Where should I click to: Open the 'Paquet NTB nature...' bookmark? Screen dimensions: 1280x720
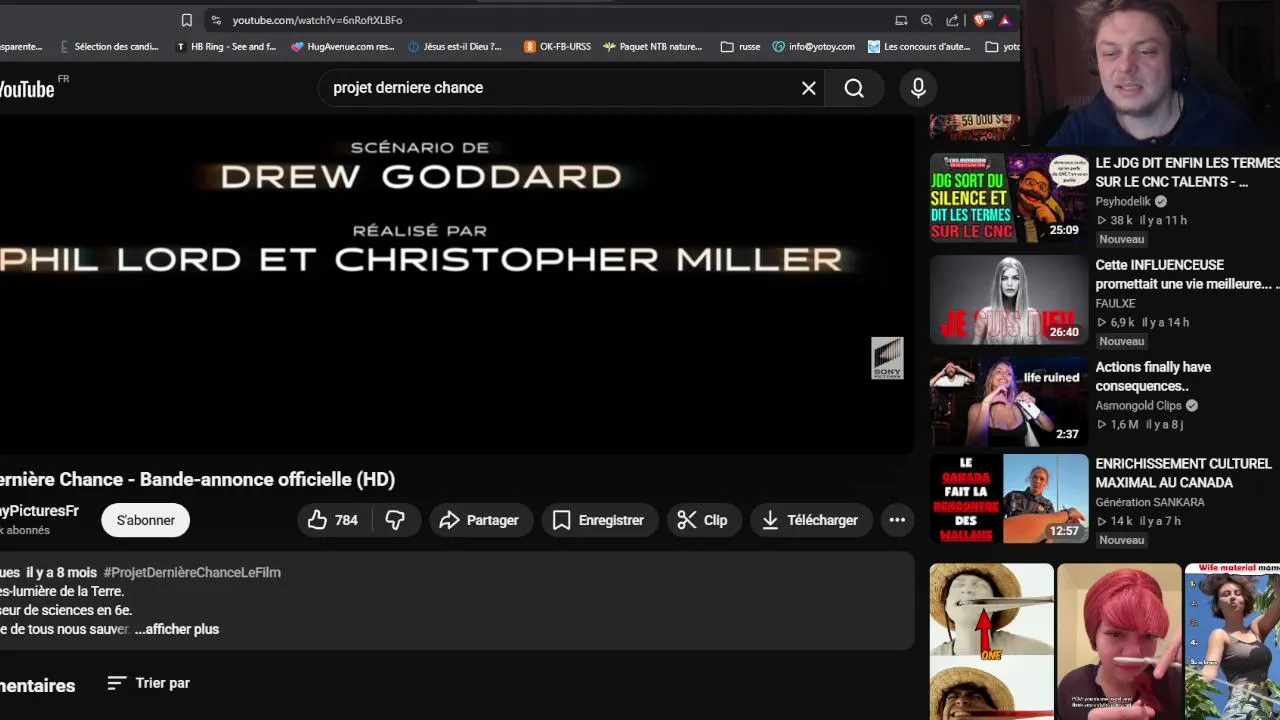pyautogui.click(x=653, y=46)
